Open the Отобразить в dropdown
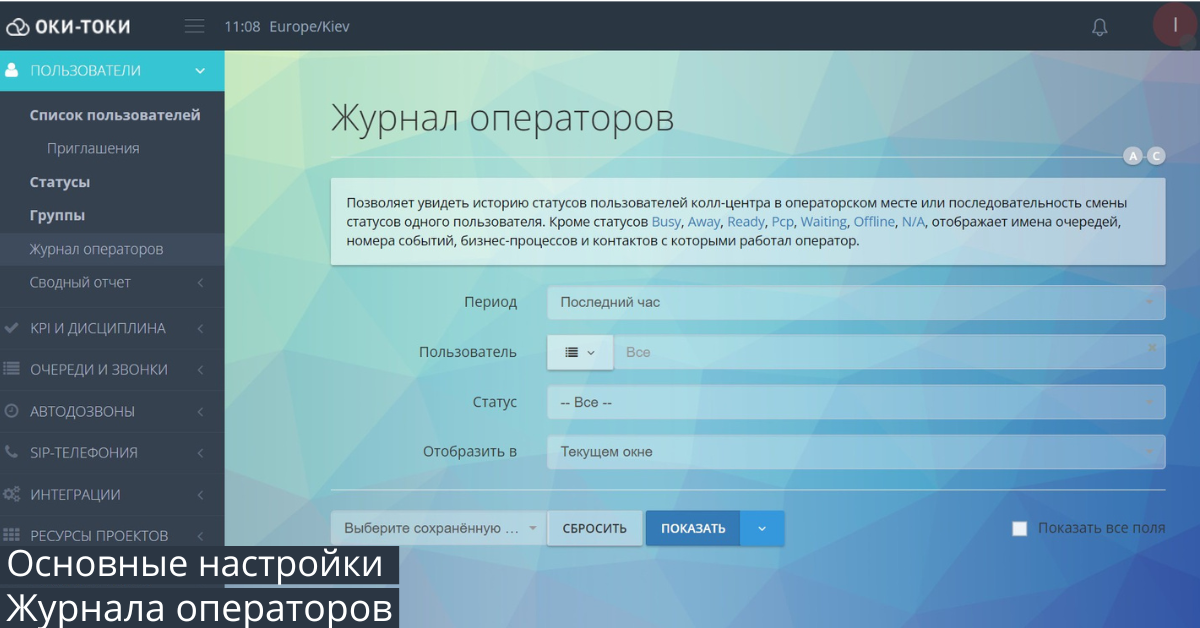Screen dimensions: 1200x628 (856, 452)
